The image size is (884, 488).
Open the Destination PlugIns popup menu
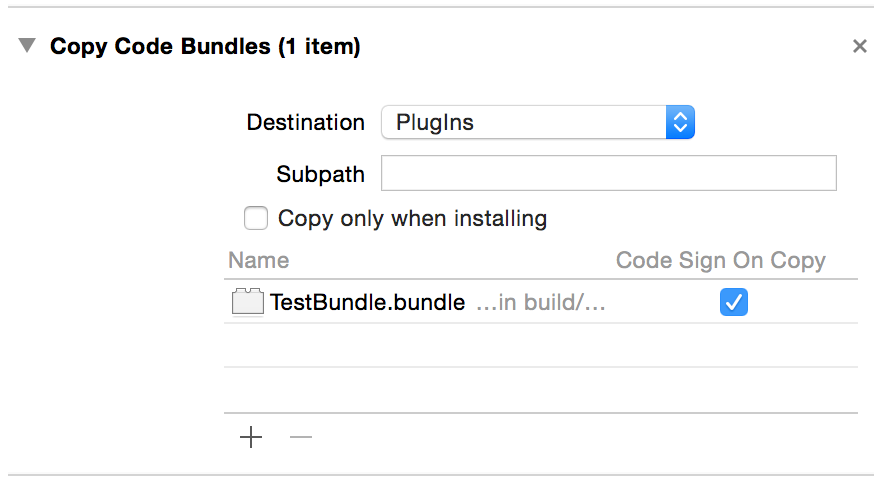[x=537, y=122]
